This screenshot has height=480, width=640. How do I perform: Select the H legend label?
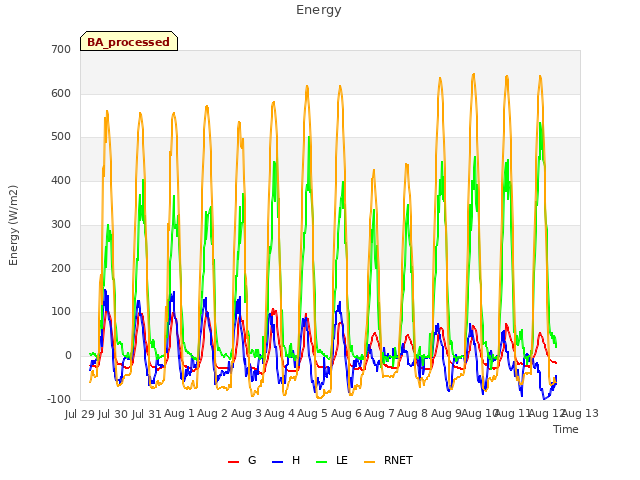tap(296, 460)
